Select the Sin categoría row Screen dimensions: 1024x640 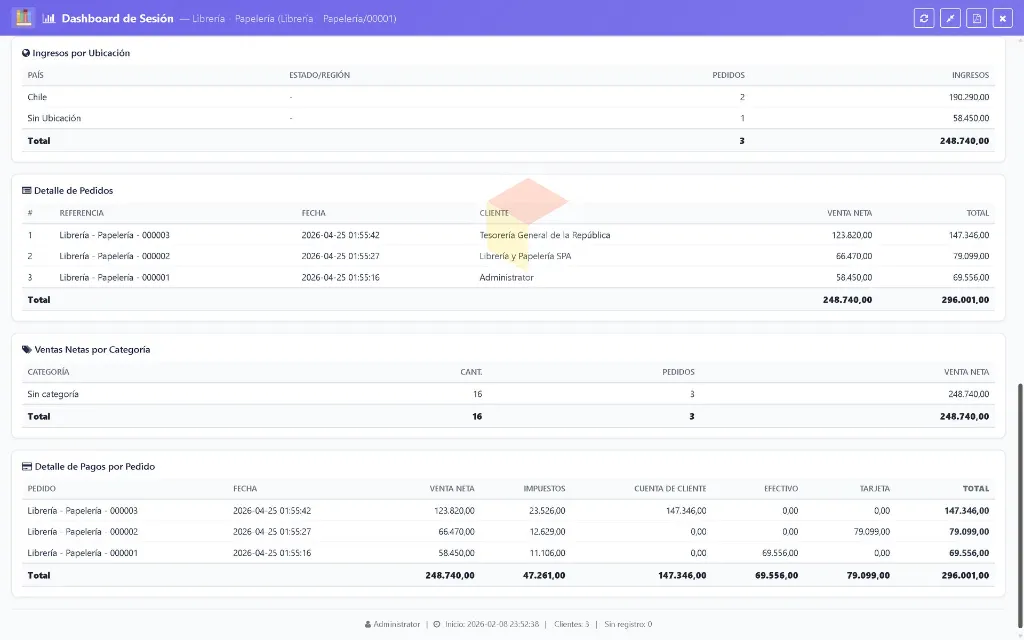pos(508,394)
